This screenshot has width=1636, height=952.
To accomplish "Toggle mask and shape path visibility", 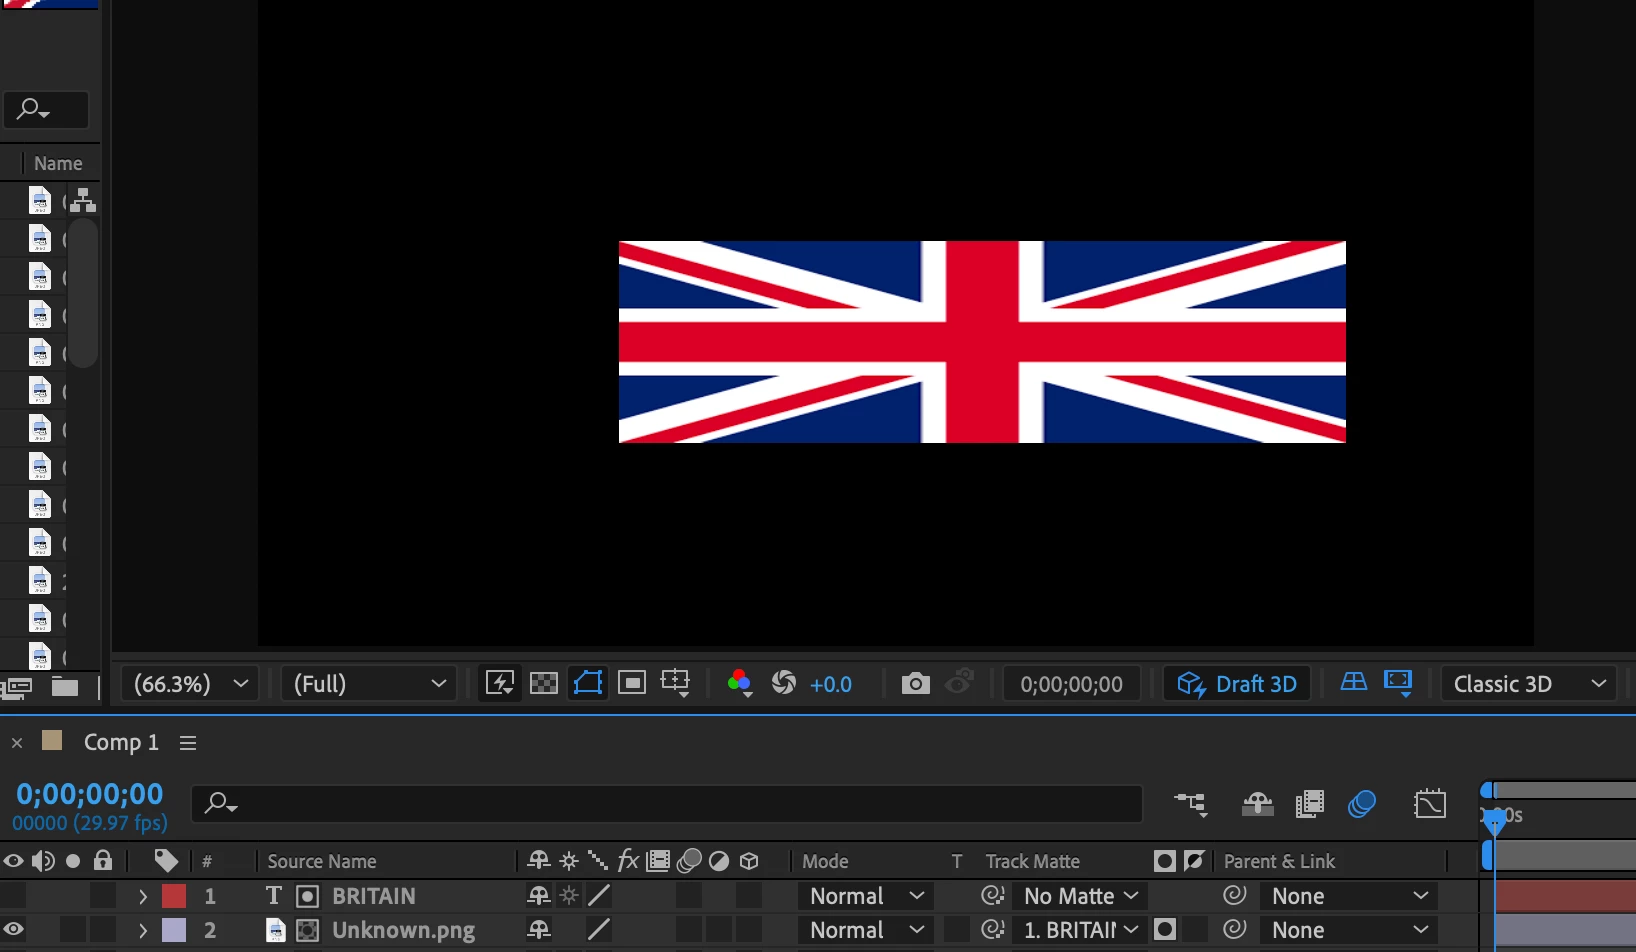I will click(588, 684).
